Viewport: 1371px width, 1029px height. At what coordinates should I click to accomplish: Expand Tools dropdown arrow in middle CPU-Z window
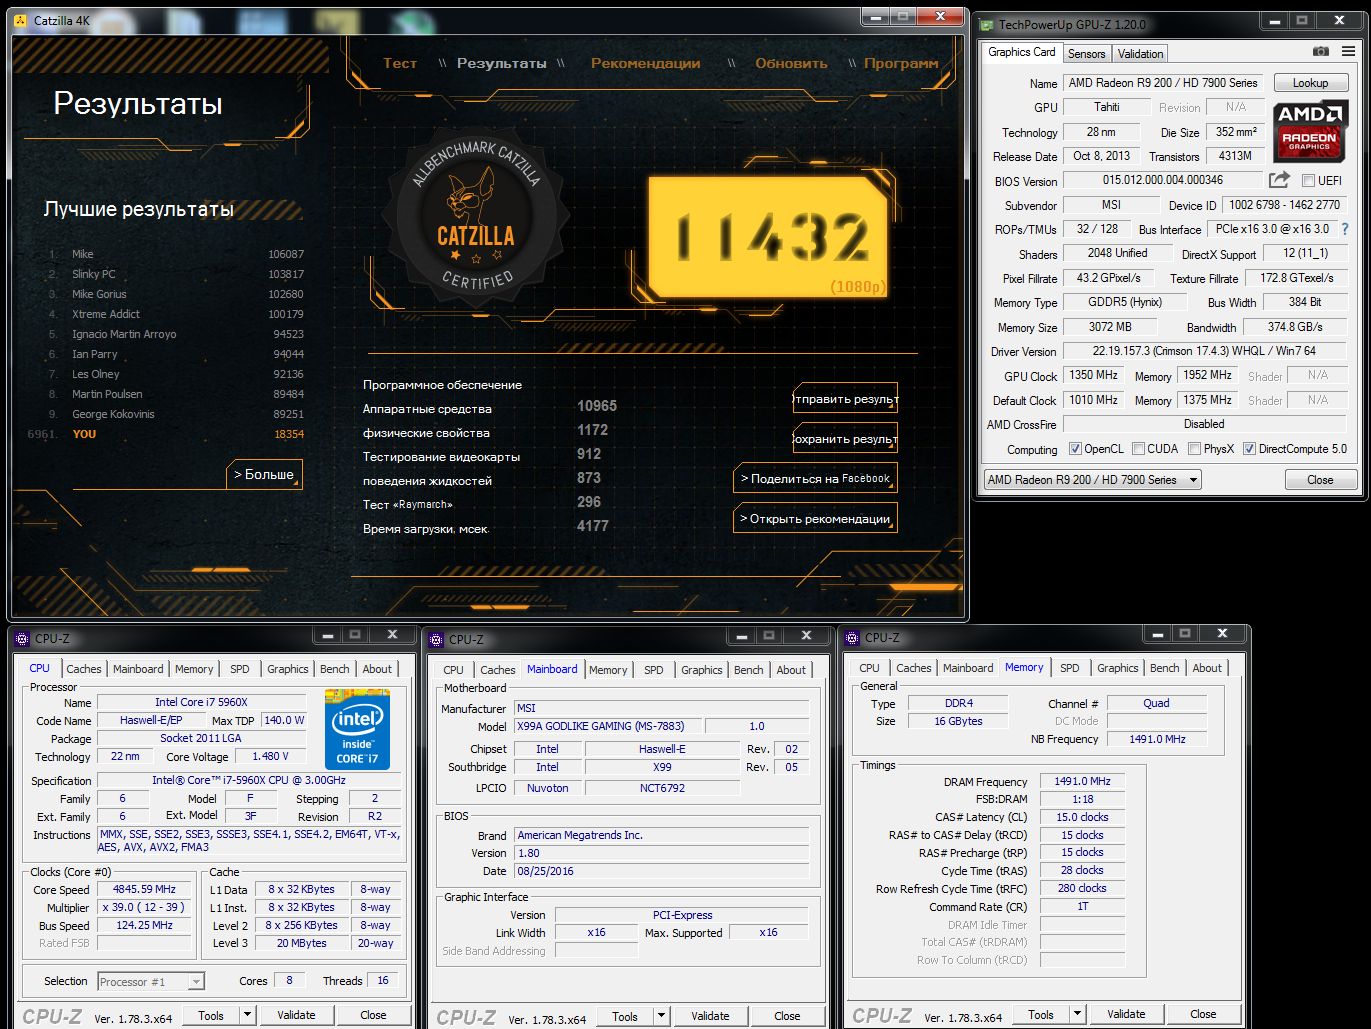(x=661, y=1016)
